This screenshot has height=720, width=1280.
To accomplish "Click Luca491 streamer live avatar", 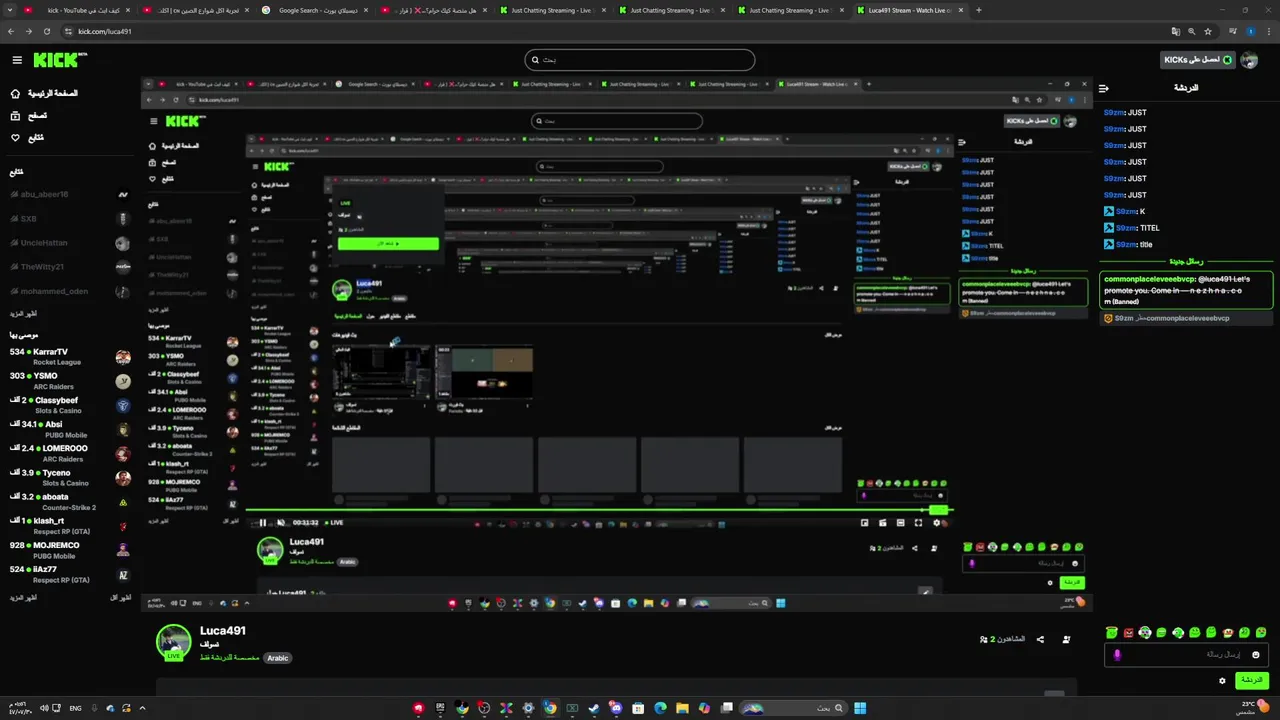I will tap(174, 642).
